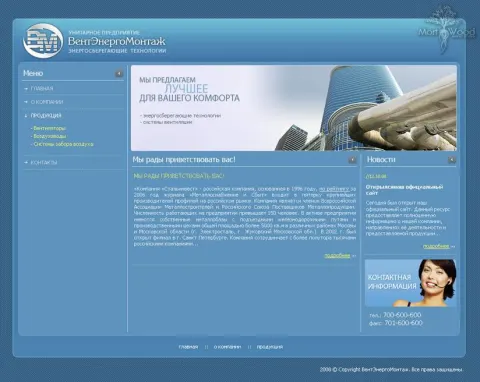The height and width of the screenshot is (382, 480).
Task: Open footer link главная
Action: coord(188,347)
